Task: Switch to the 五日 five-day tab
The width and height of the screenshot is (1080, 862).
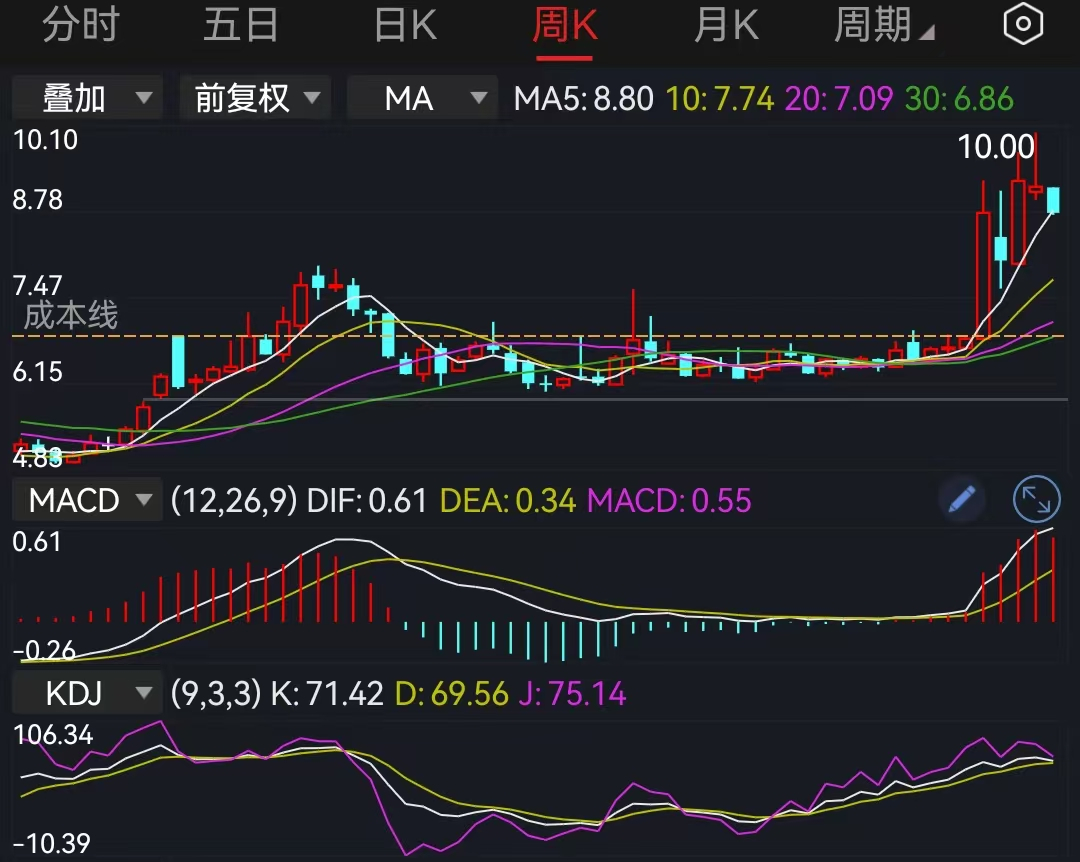Action: coord(240,23)
